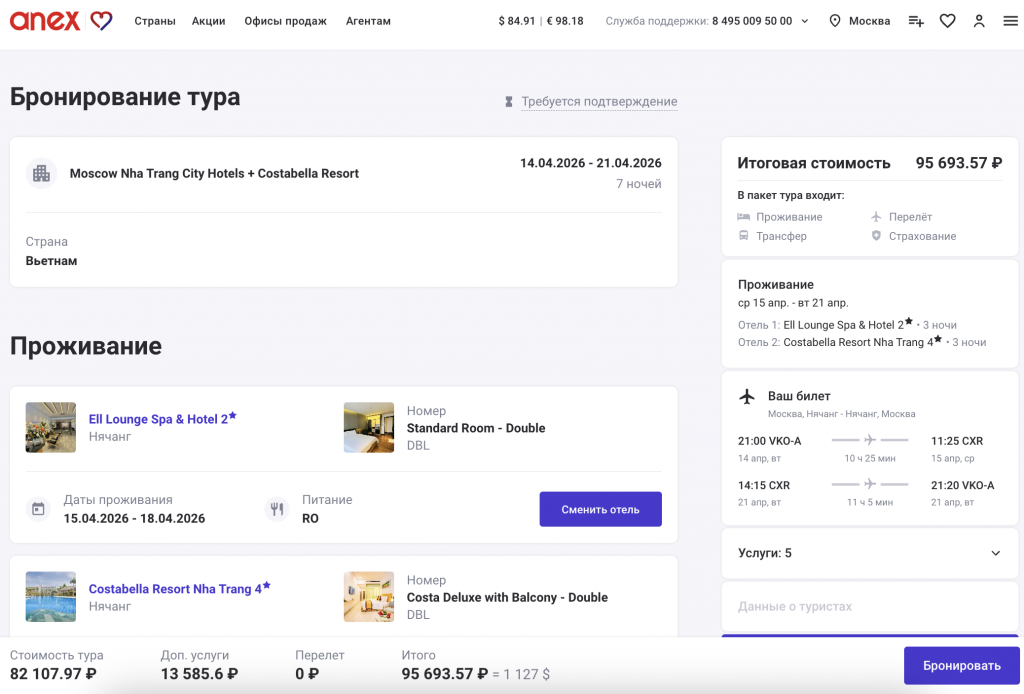
Task: Open Офисы продаж page
Action: click(x=285, y=21)
